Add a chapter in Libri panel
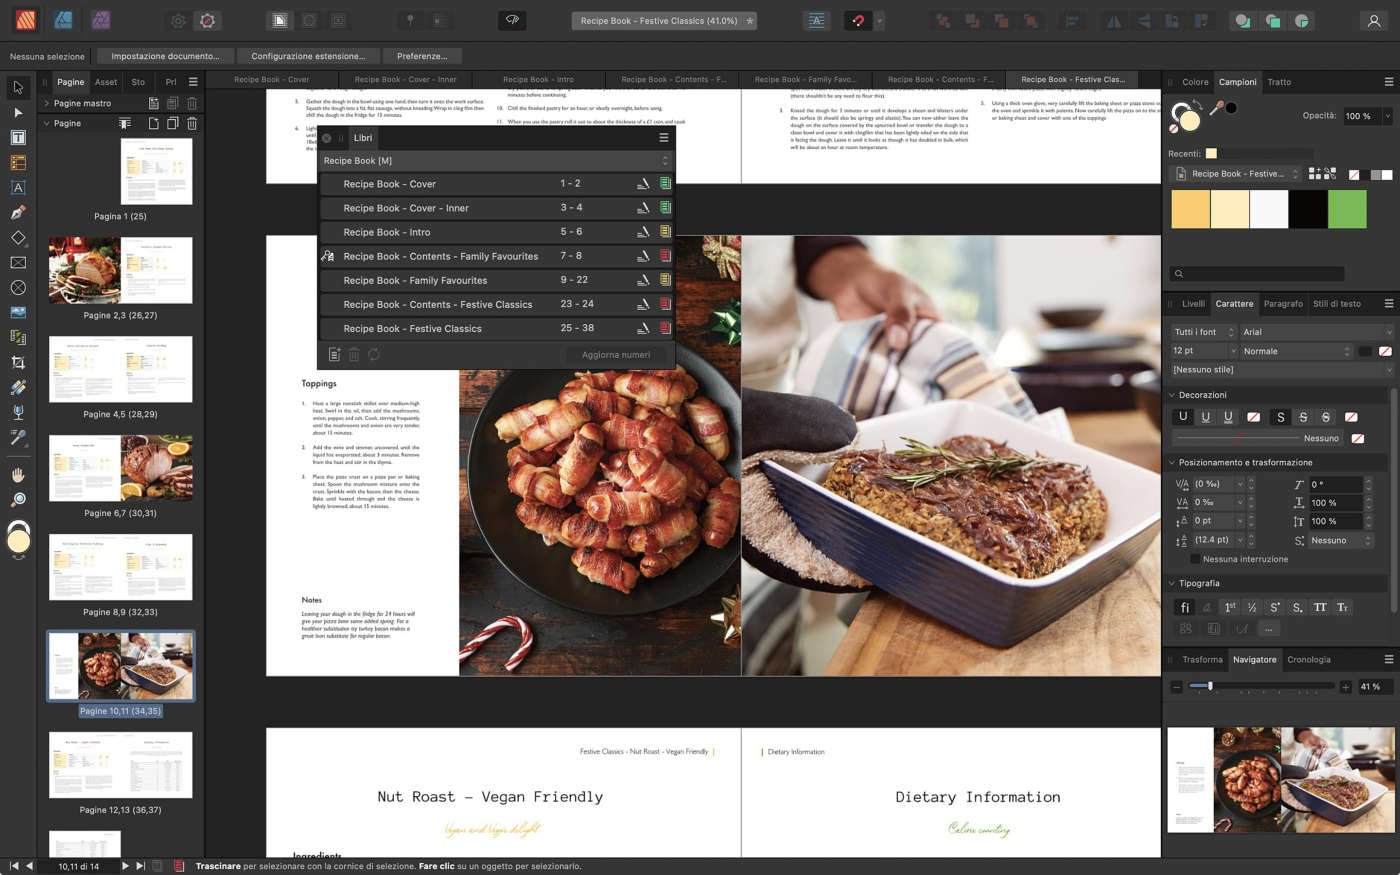 pyautogui.click(x=335, y=355)
